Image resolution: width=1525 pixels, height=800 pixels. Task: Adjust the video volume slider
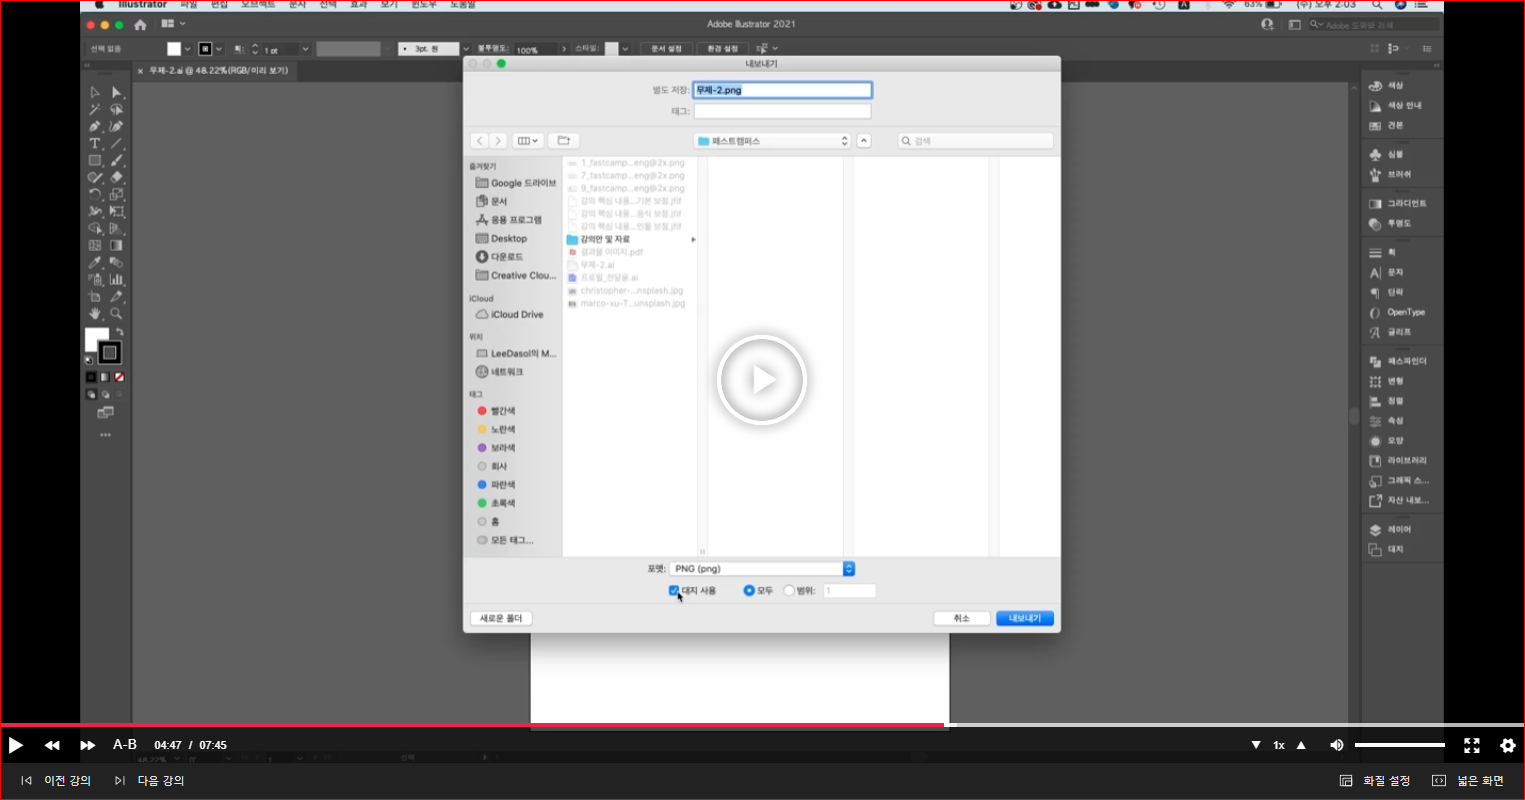(x=1399, y=745)
